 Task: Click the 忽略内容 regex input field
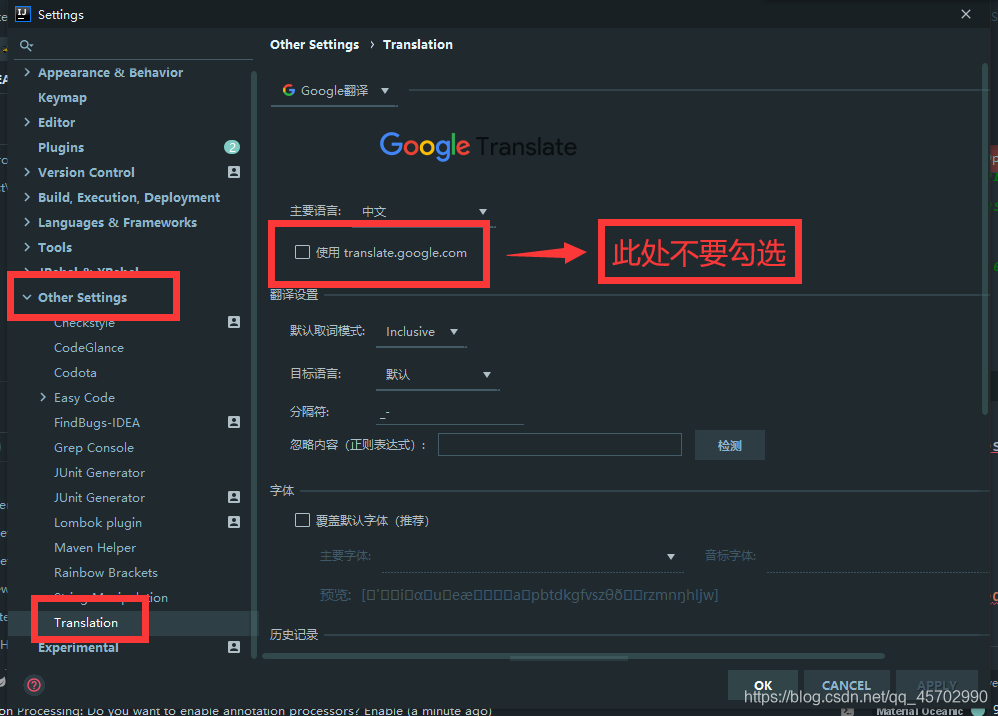(x=559, y=444)
